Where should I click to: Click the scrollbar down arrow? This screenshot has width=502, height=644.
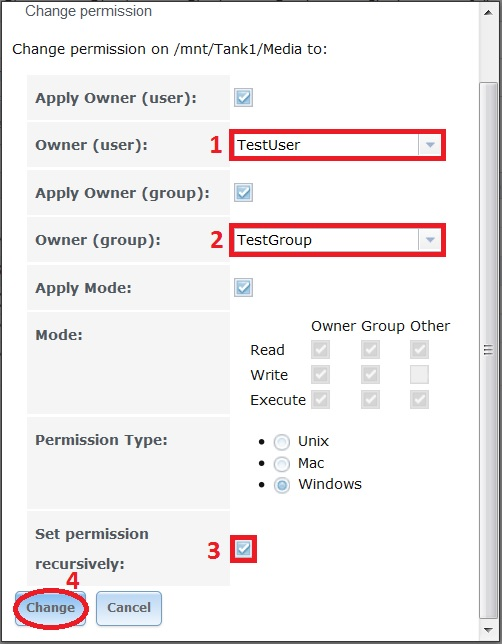pos(488,630)
